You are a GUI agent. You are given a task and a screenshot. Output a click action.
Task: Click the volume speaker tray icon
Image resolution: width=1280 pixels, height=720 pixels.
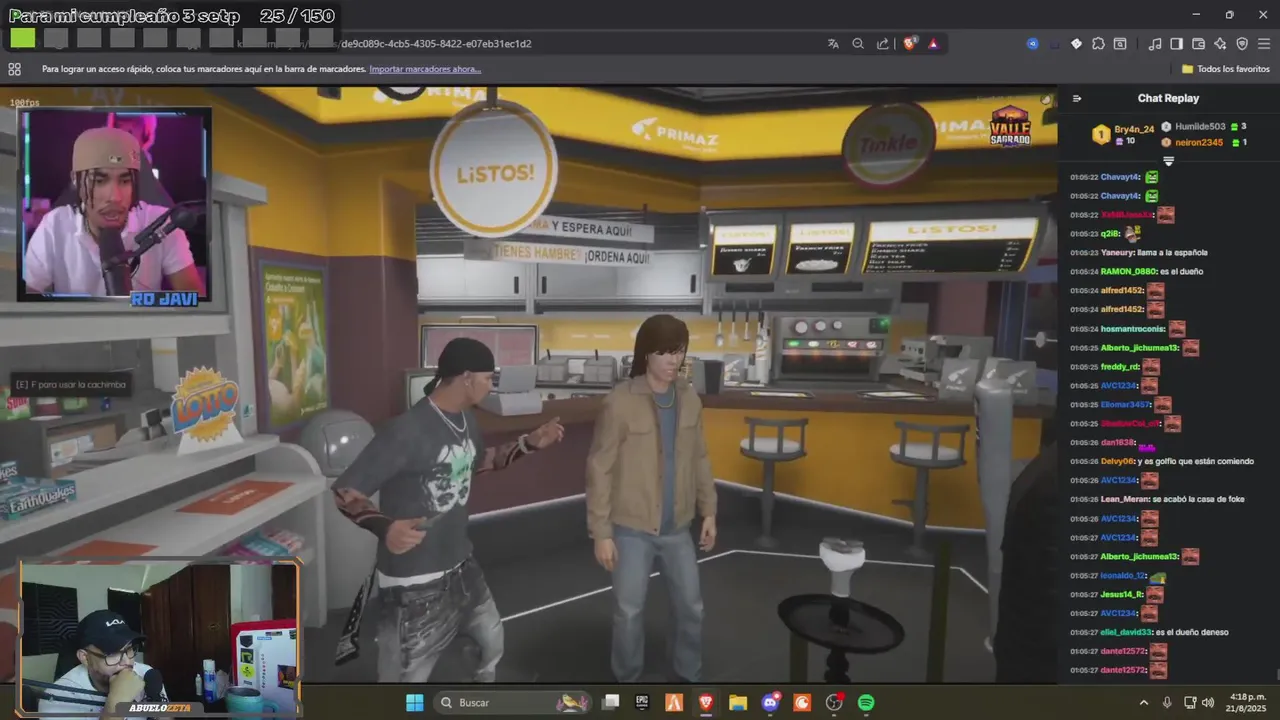point(1209,703)
